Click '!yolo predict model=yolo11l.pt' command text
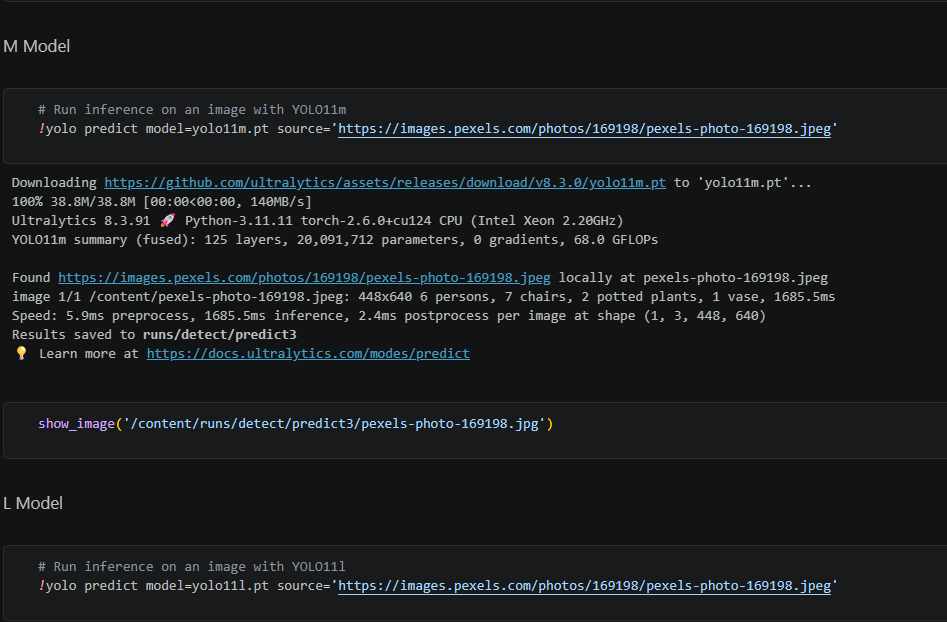 [x=153, y=586]
